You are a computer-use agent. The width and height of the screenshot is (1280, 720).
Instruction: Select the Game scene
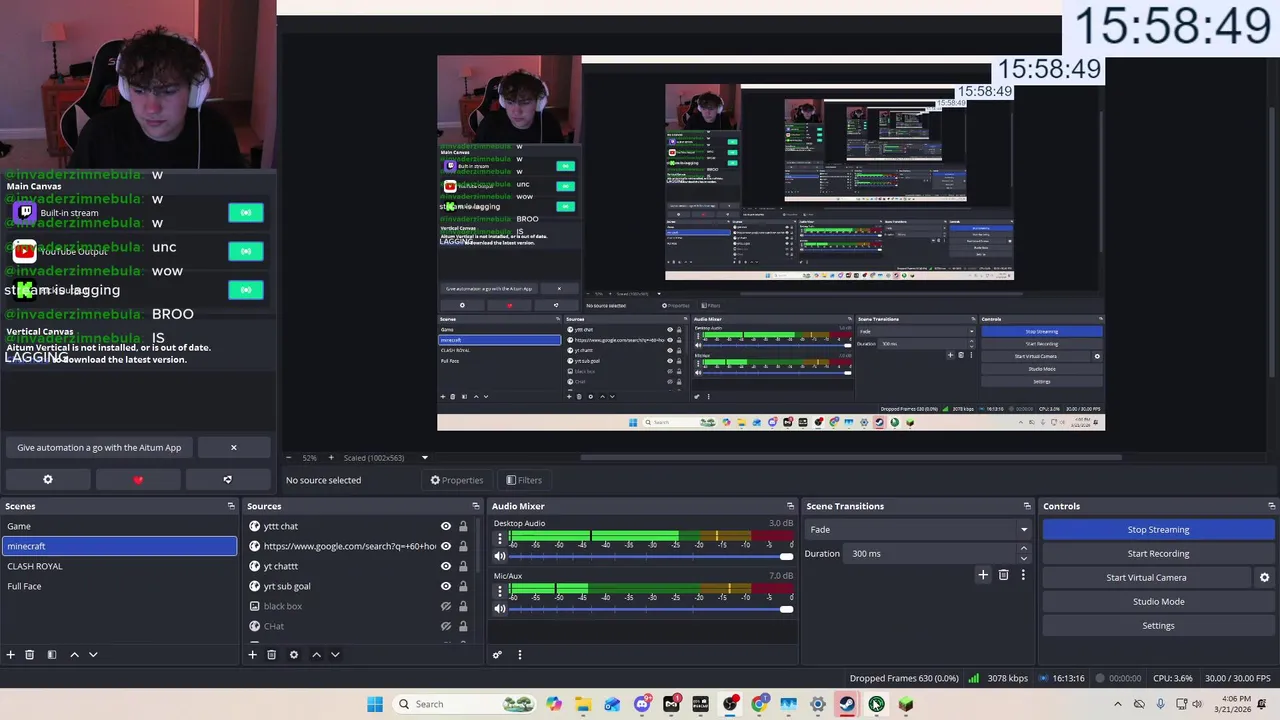point(119,526)
